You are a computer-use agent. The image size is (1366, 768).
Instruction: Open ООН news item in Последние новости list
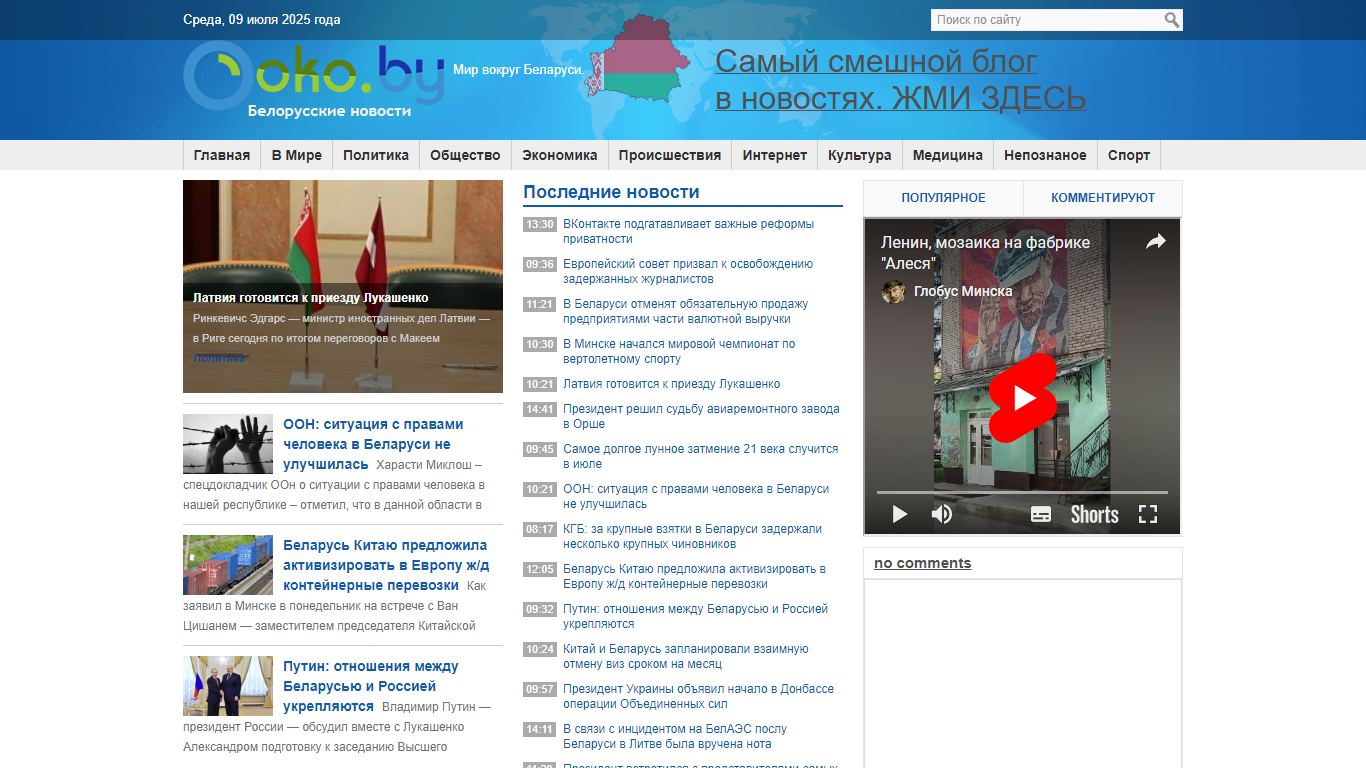(x=696, y=497)
